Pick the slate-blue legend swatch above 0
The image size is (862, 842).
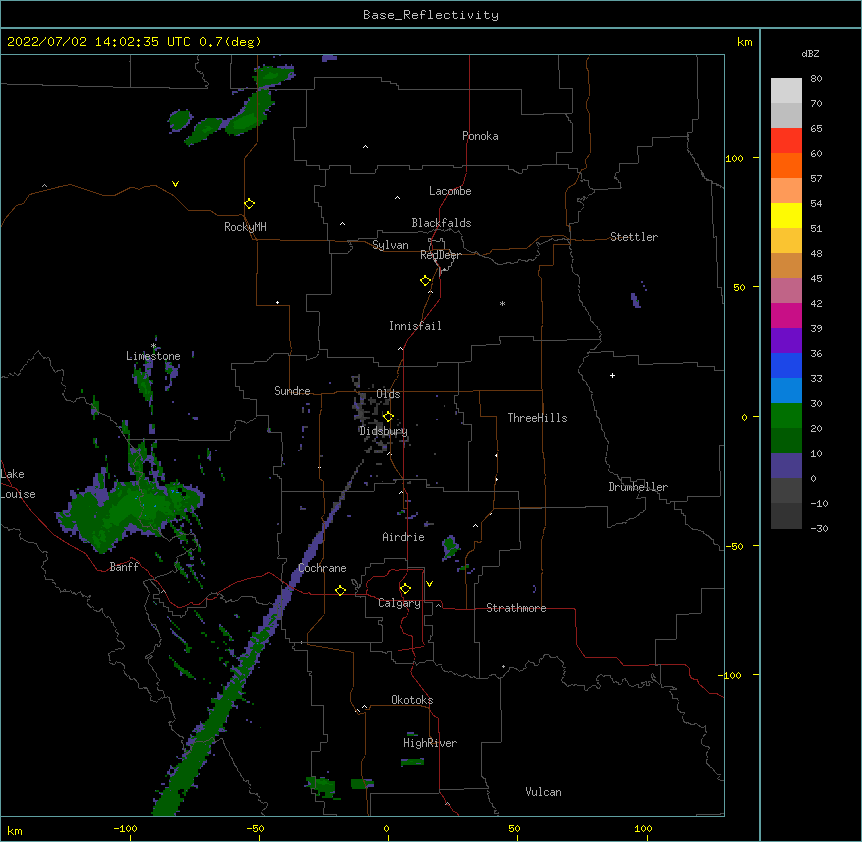click(x=786, y=466)
